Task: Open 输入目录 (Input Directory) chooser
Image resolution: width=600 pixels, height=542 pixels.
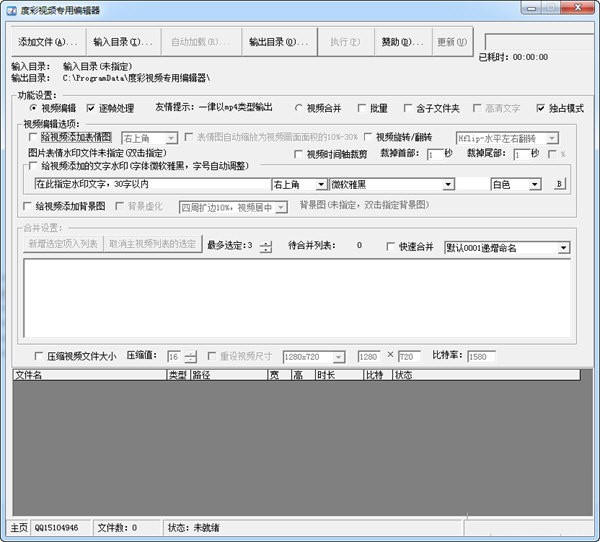Action: click(x=122, y=42)
